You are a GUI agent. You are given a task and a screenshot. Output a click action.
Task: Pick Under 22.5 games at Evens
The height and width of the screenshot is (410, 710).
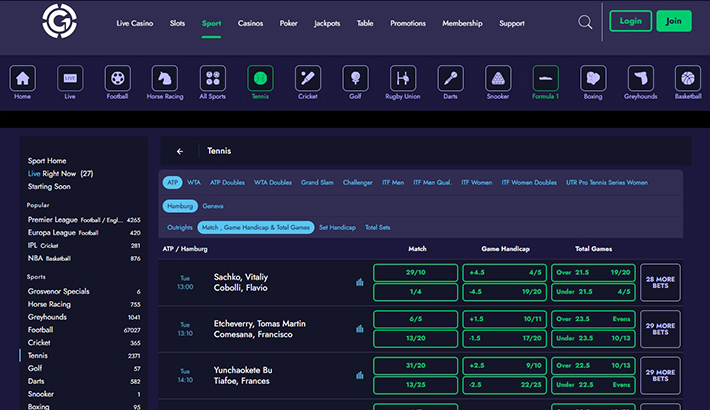tap(593, 385)
